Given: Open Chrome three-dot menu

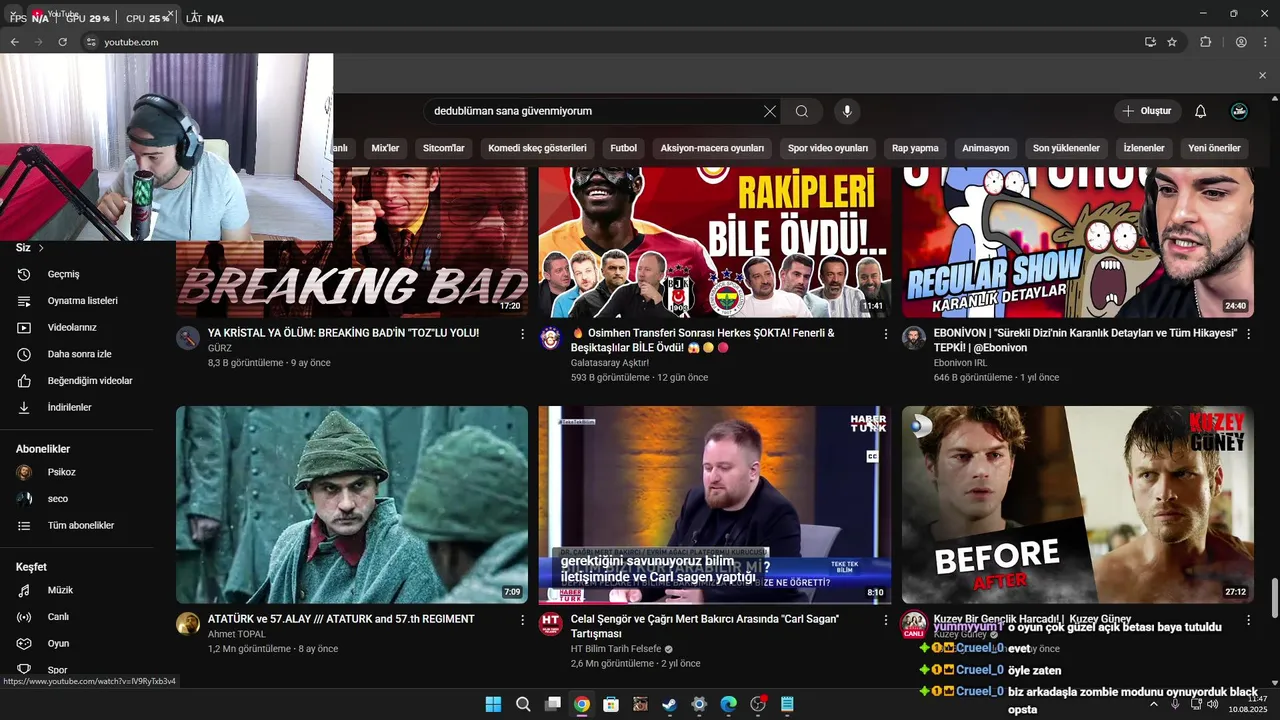Looking at the screenshot, I should click(x=1265, y=42).
